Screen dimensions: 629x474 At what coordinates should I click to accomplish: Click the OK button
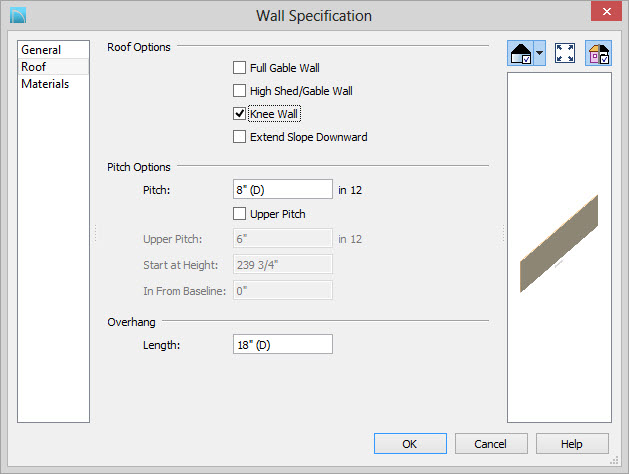pyautogui.click(x=410, y=444)
